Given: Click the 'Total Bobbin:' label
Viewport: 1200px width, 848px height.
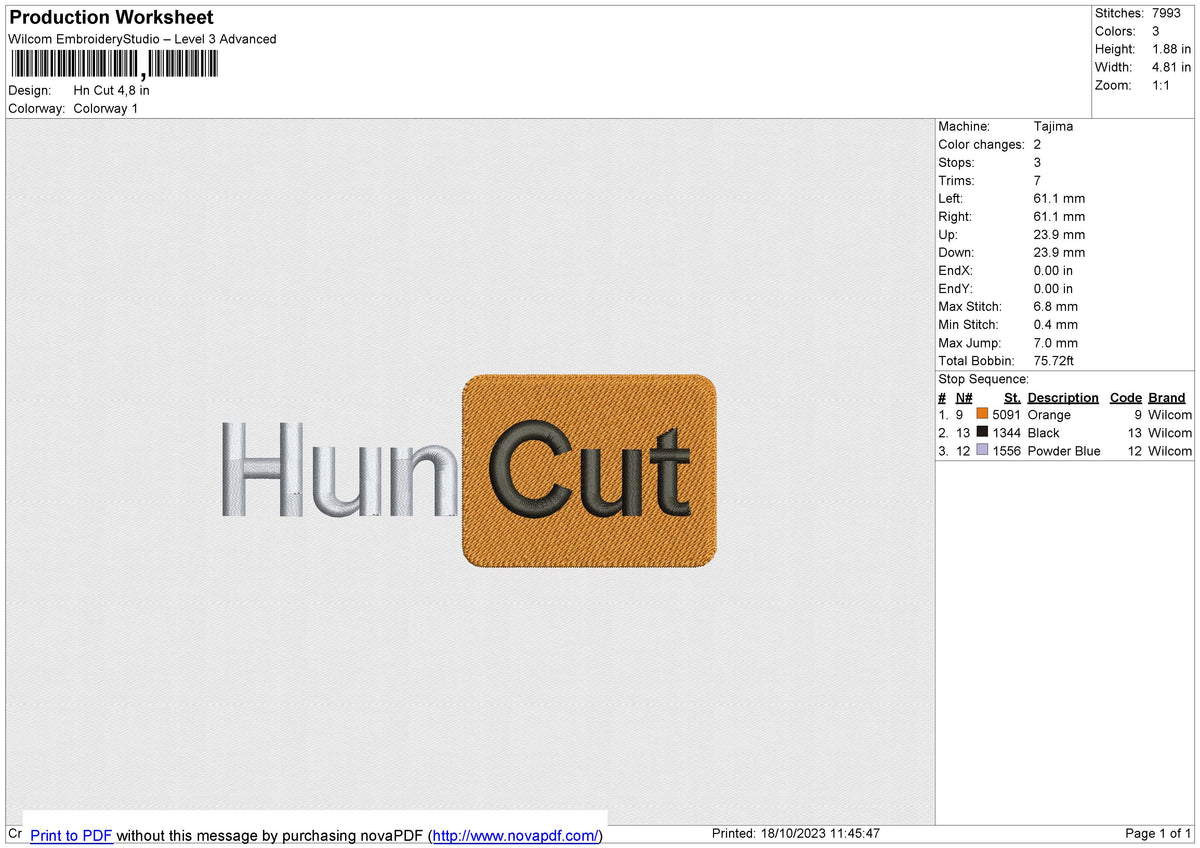Looking at the screenshot, I should click(x=976, y=360).
